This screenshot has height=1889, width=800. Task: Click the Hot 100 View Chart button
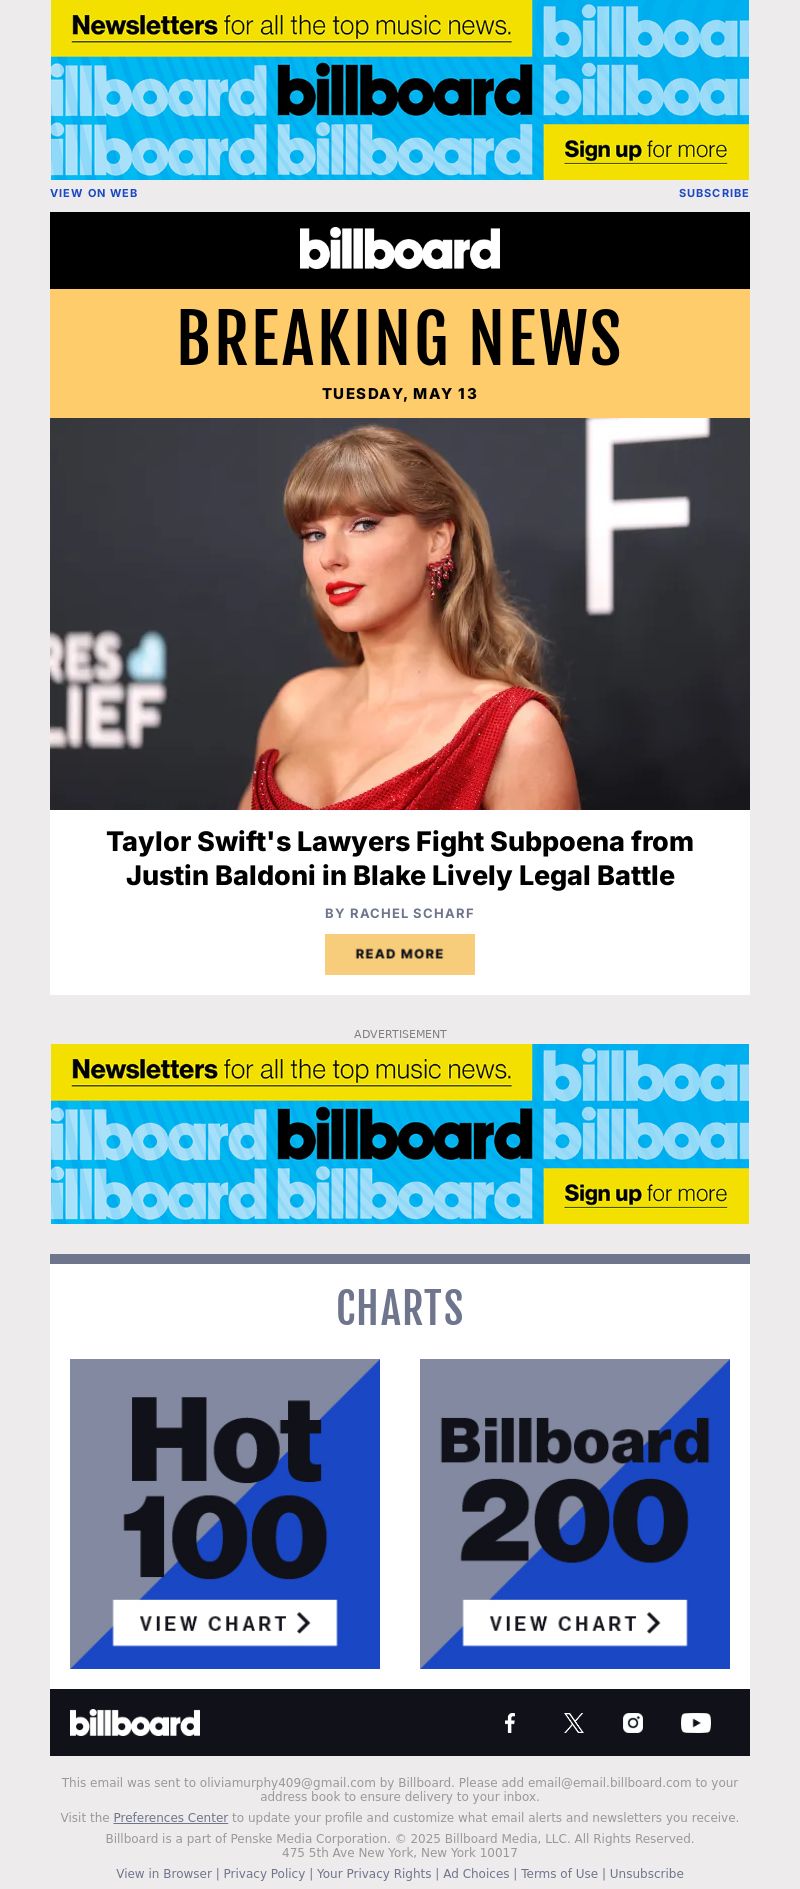[x=225, y=1623]
